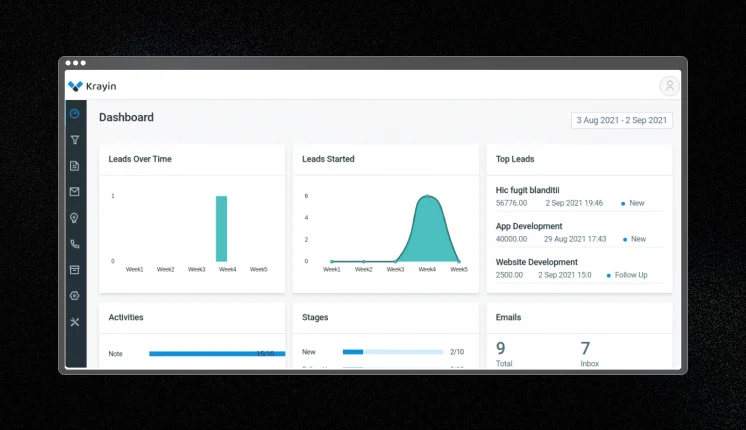The width and height of the screenshot is (746, 430).
Task: Open the user profile avatar
Action: [669, 86]
